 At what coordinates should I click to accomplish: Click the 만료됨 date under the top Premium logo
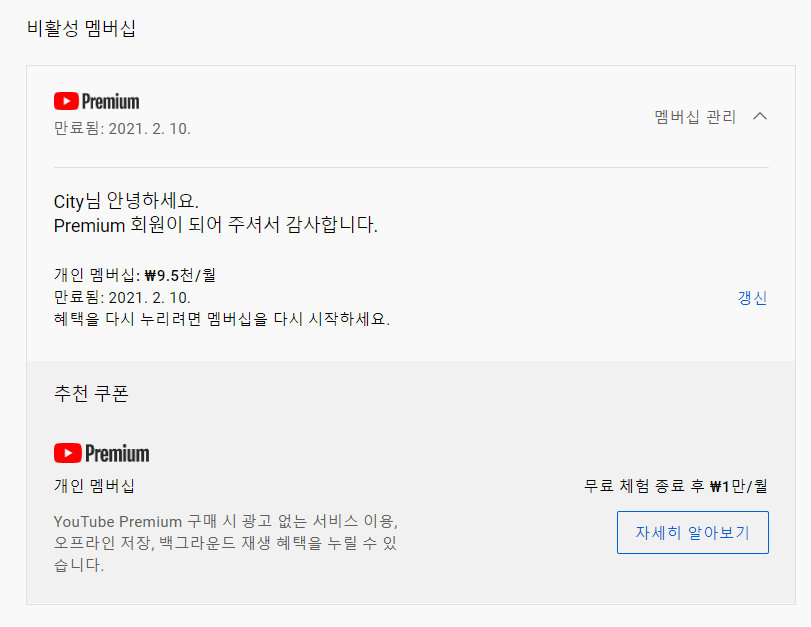coord(122,128)
